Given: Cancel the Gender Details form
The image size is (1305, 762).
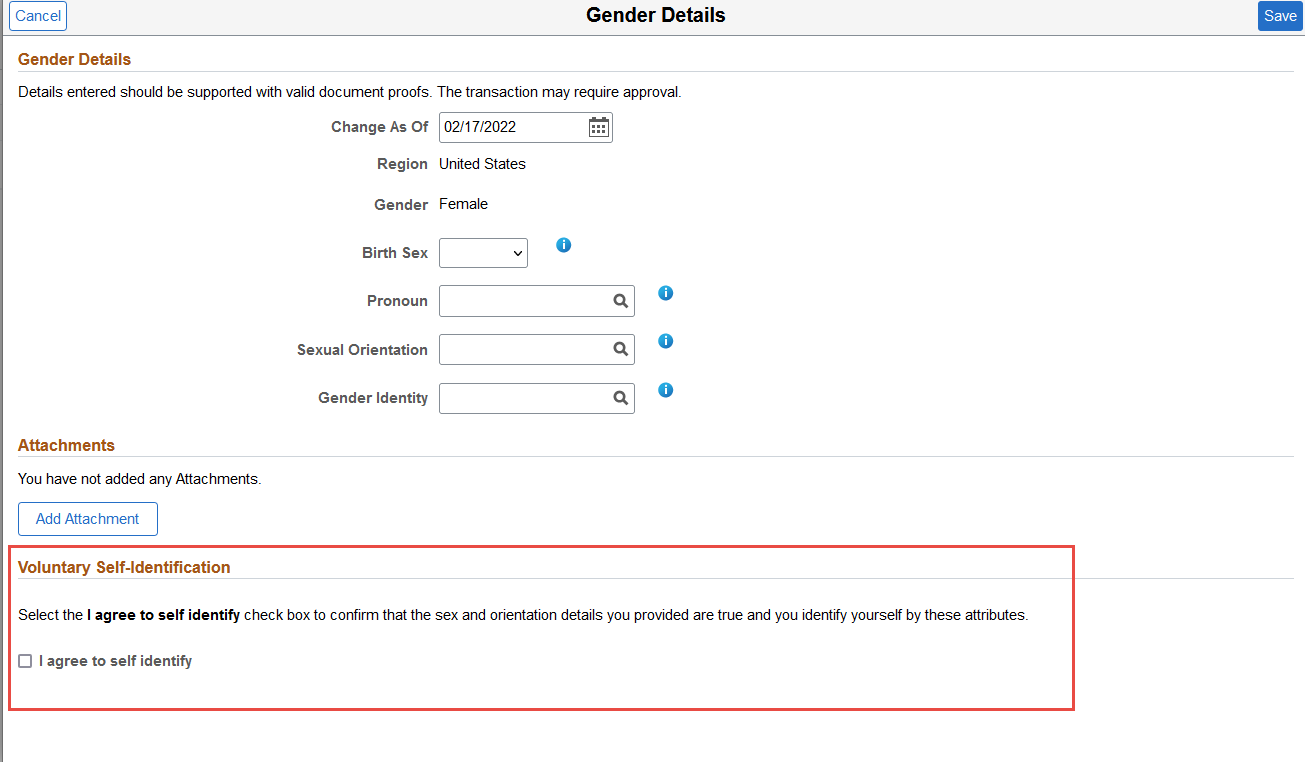Looking at the screenshot, I should pyautogui.click(x=38, y=16).
